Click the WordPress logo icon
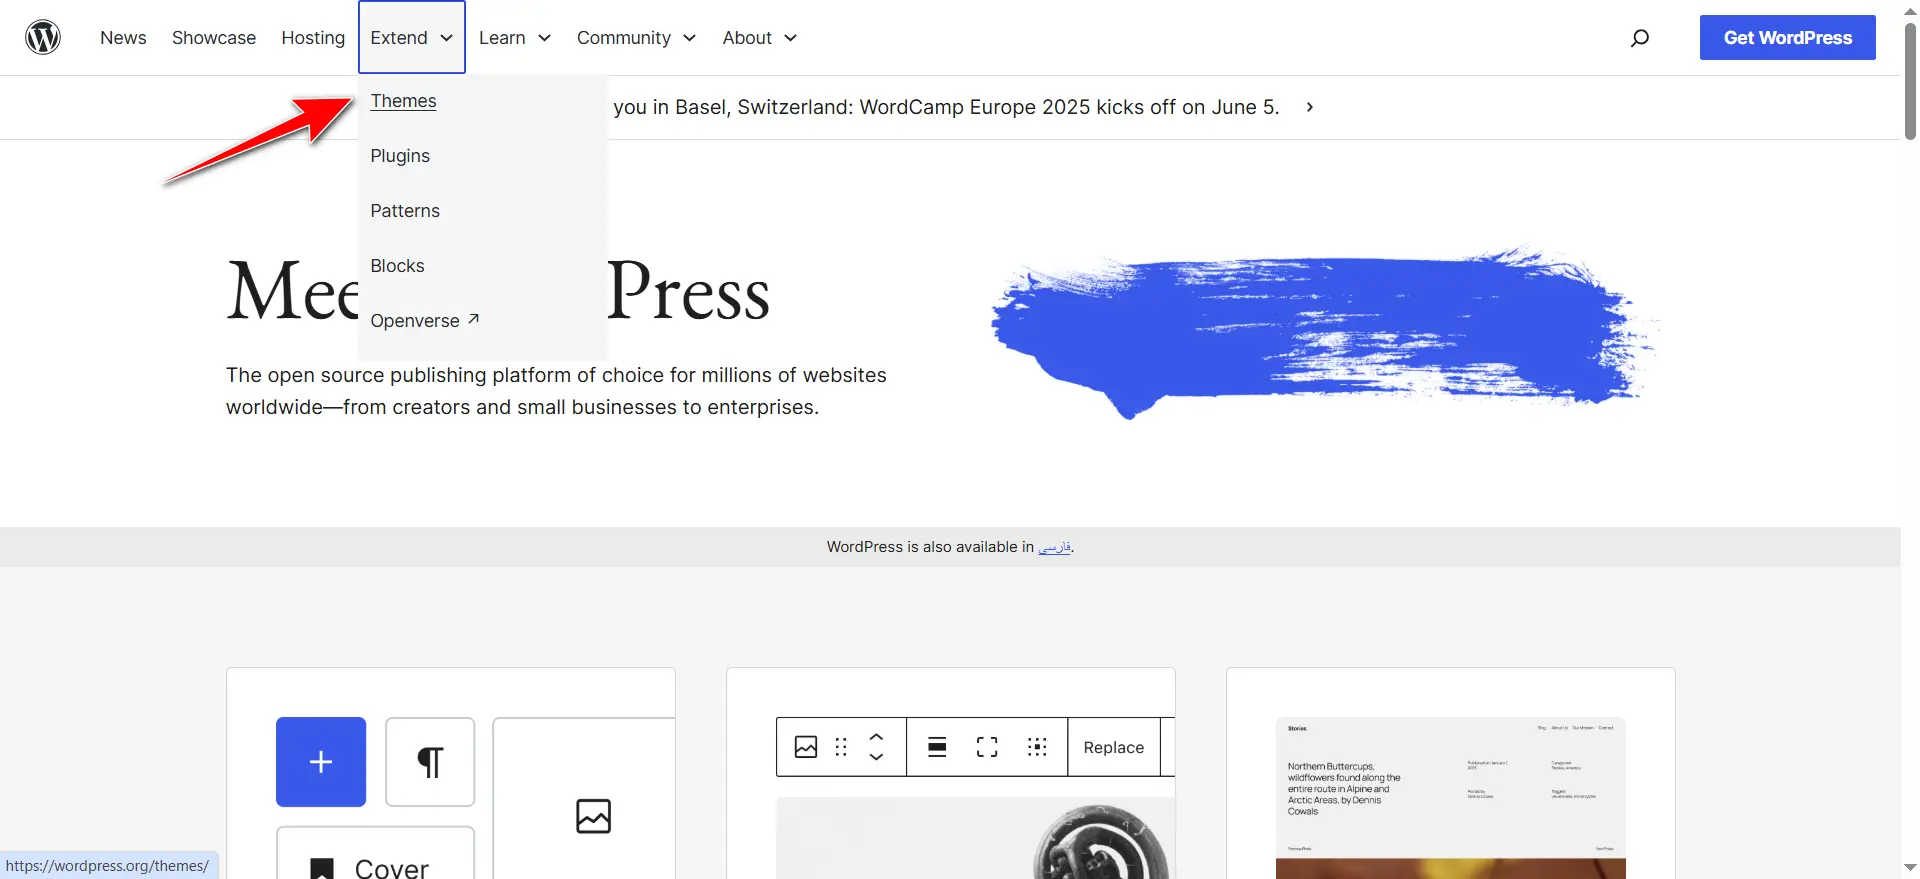Viewport: 1920px width, 879px height. coord(43,37)
